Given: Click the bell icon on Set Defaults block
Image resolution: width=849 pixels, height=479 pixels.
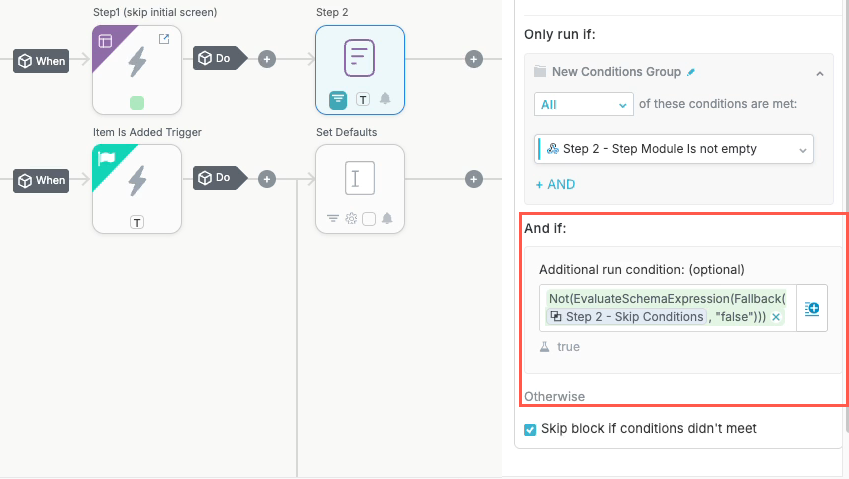Looking at the screenshot, I should coord(386,219).
